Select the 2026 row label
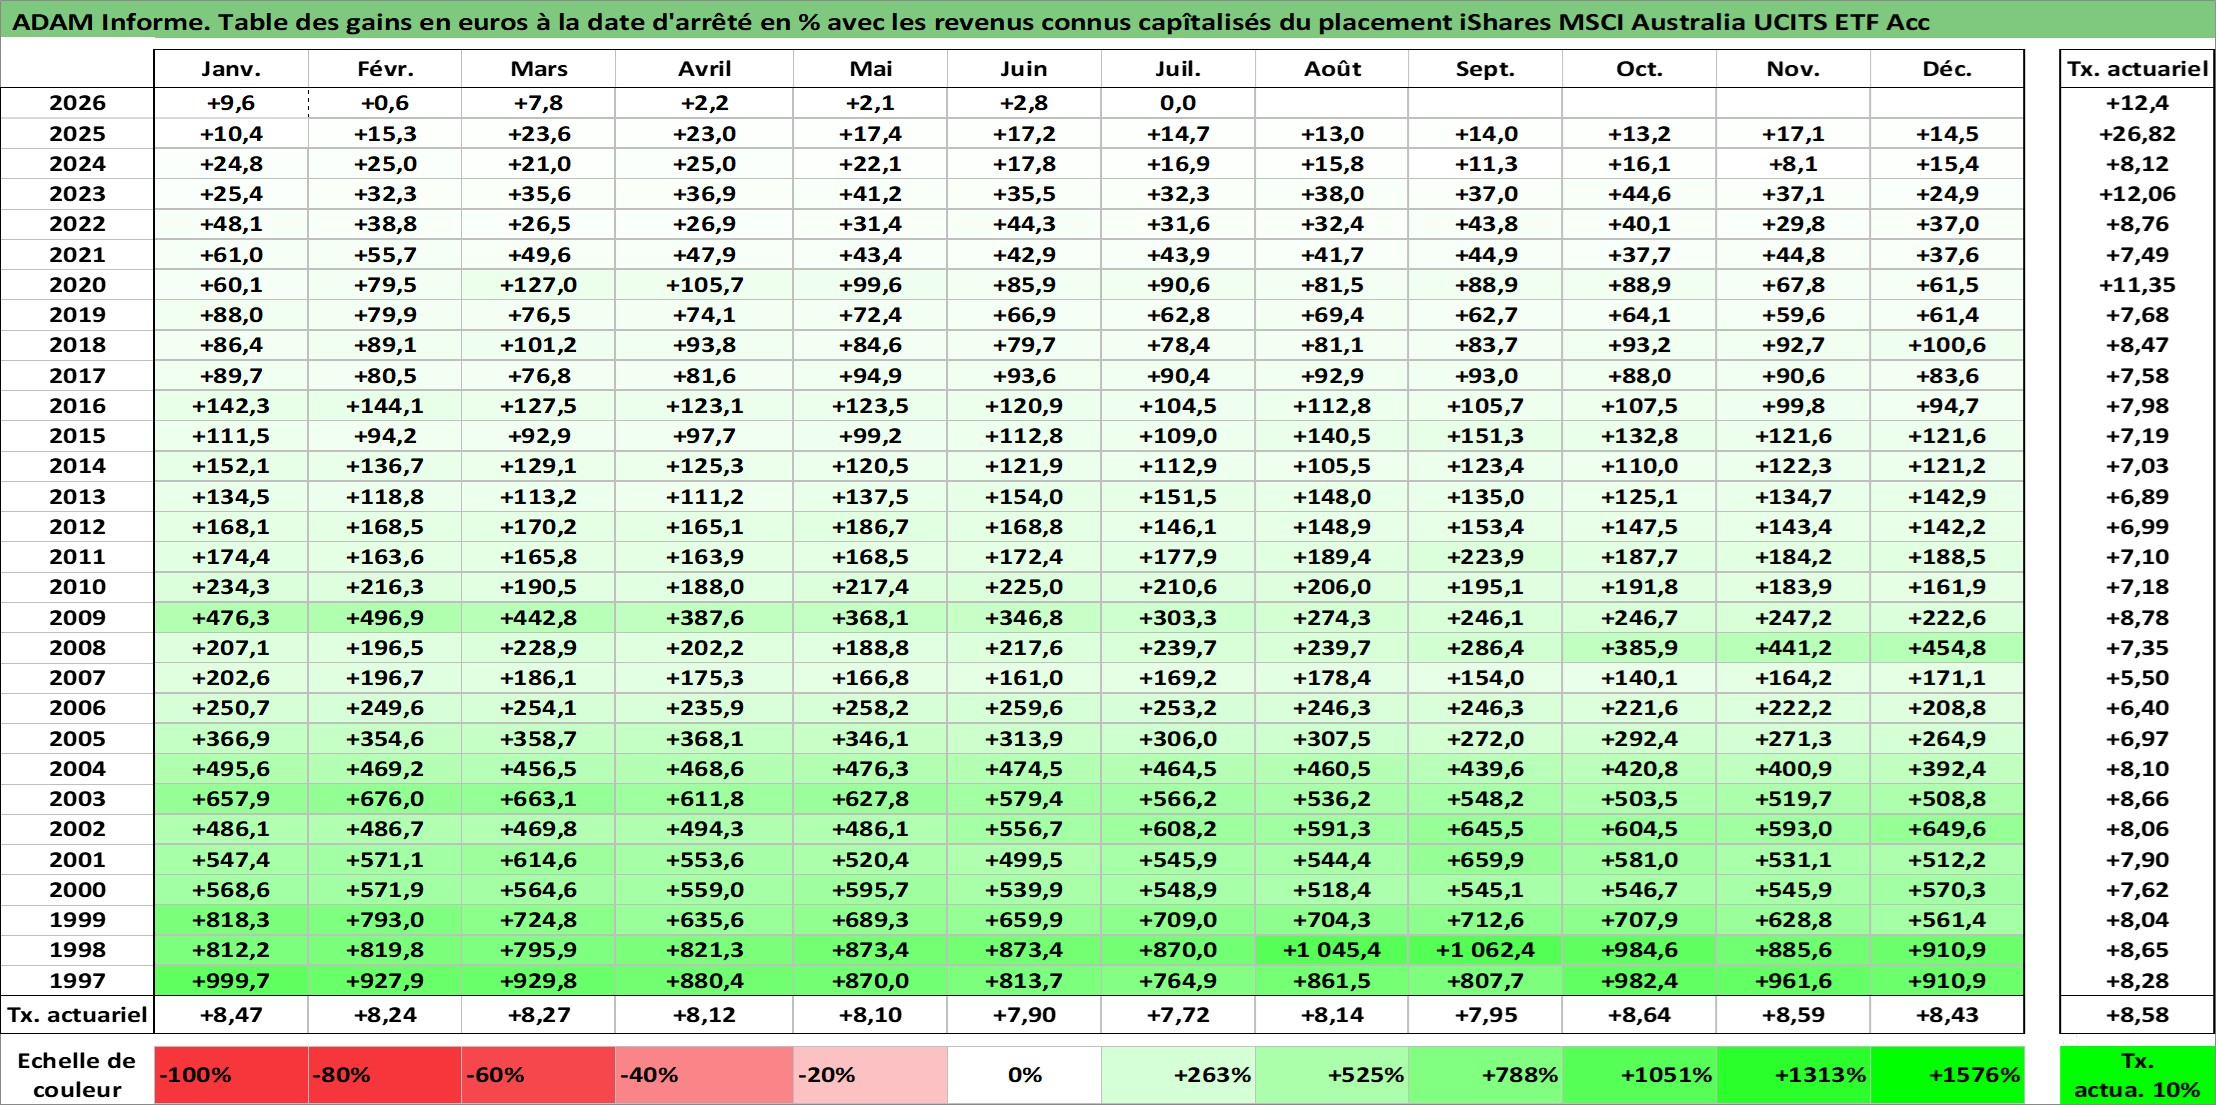Viewport: 2216px width, 1105px height. point(77,103)
